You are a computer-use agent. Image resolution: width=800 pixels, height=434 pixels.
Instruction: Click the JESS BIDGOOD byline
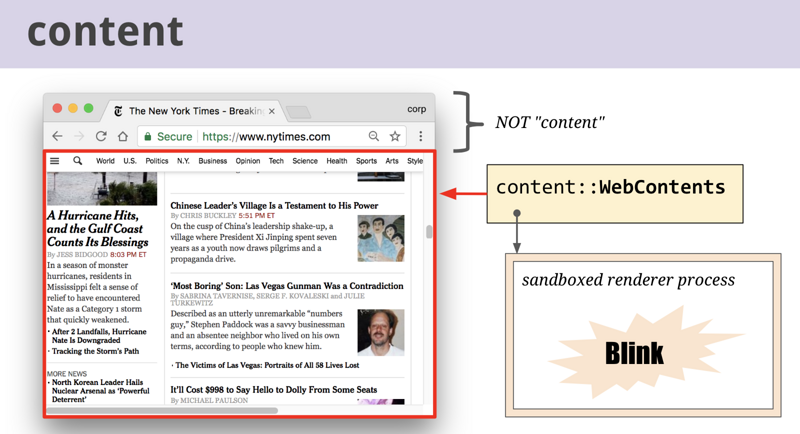(x=78, y=254)
